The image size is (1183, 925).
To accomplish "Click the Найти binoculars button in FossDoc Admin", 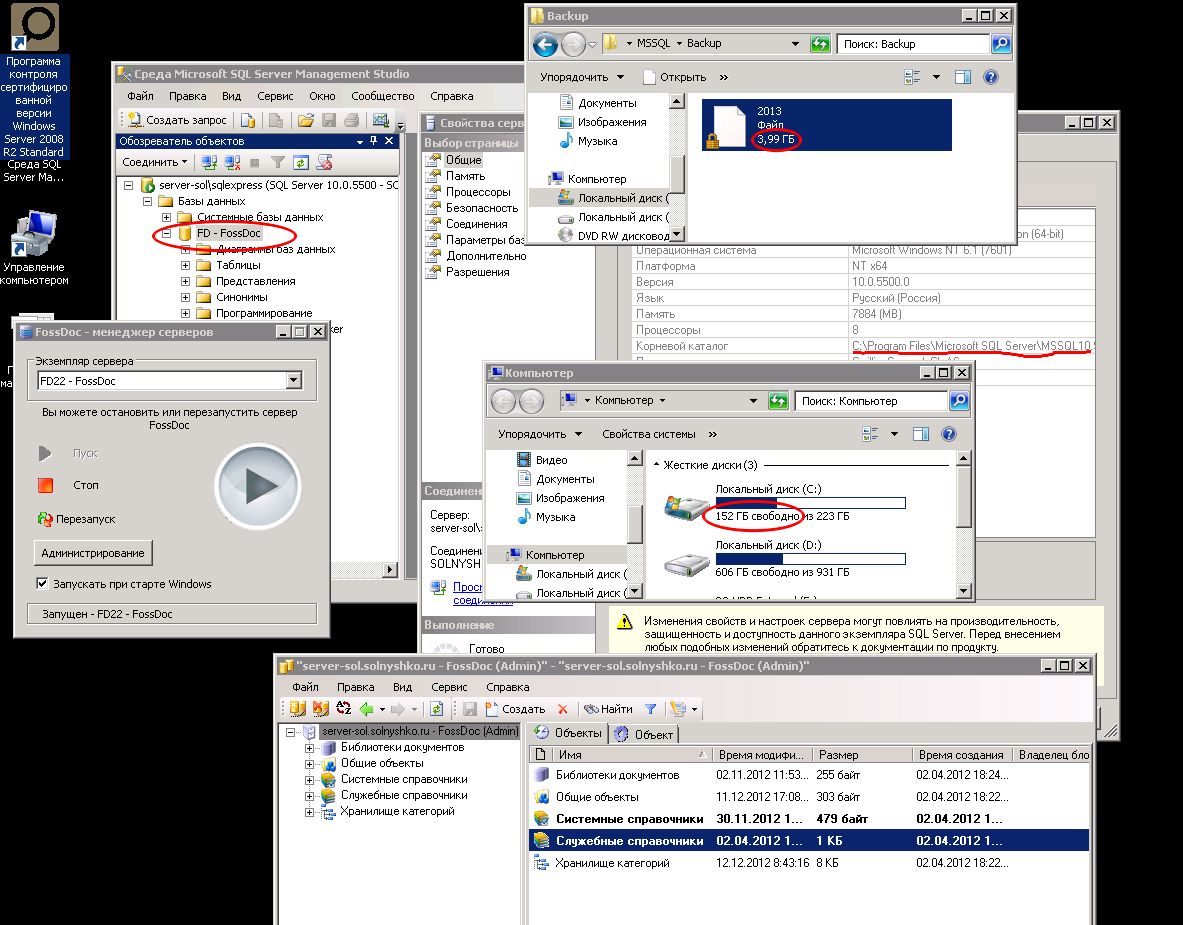I will click(608, 708).
